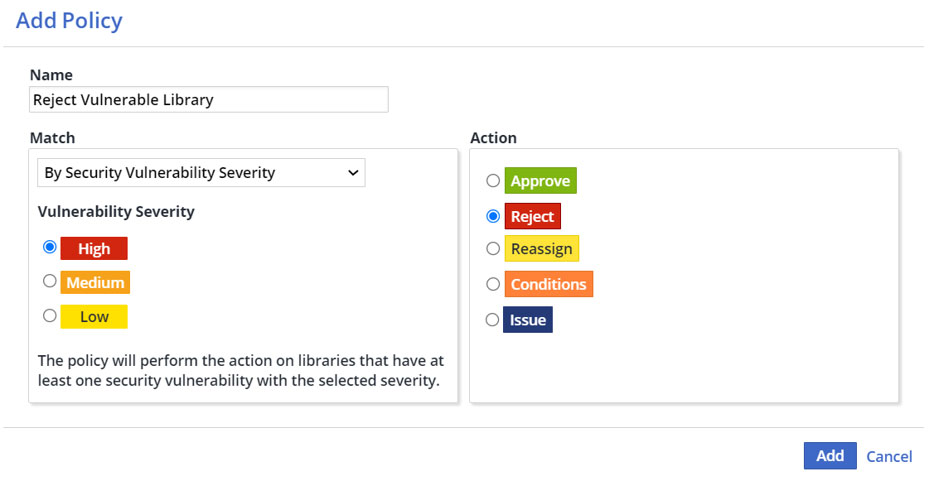The width and height of the screenshot is (929, 481).
Task: Select the Medium severity radio button
Action: coord(50,281)
